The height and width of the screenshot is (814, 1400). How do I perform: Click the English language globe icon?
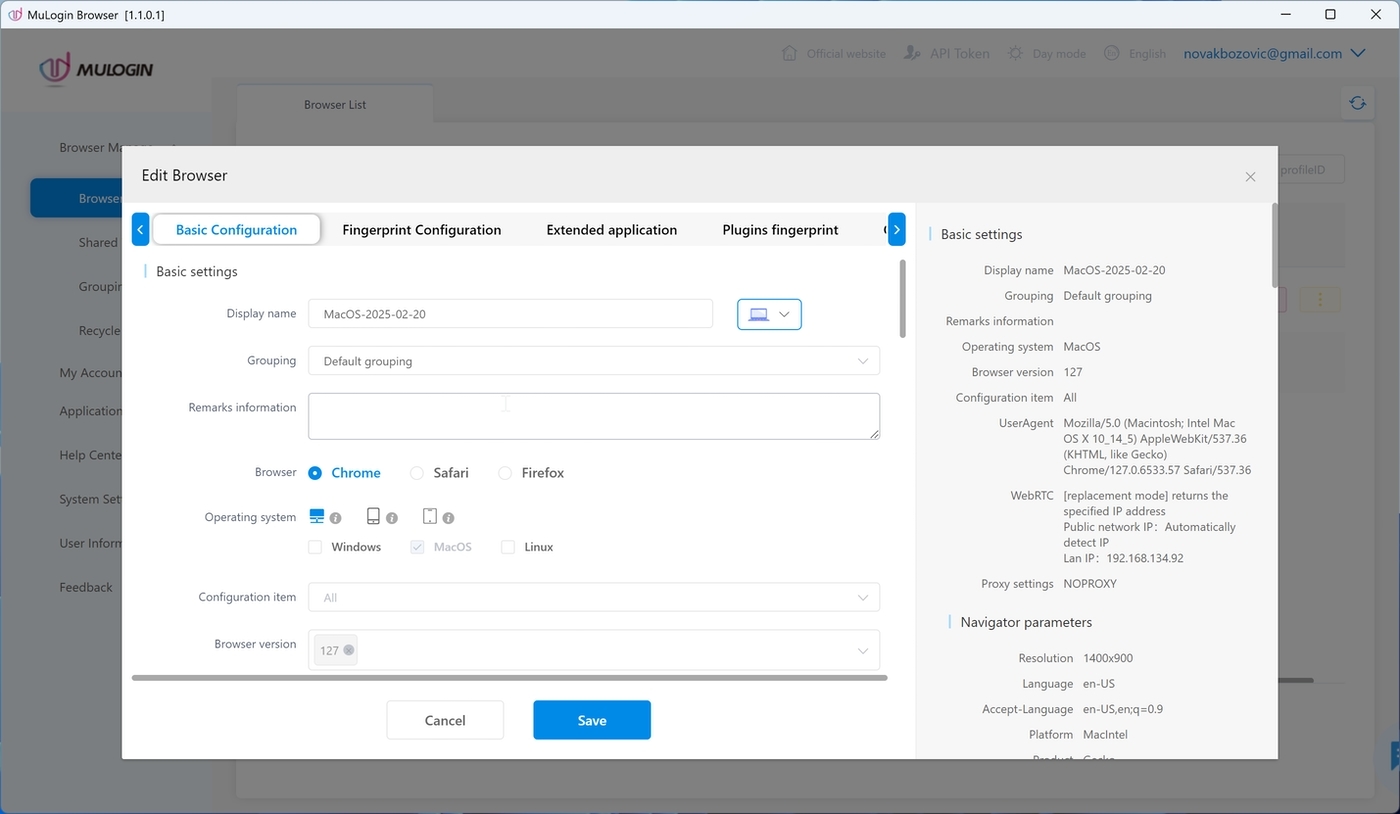pos(1111,53)
